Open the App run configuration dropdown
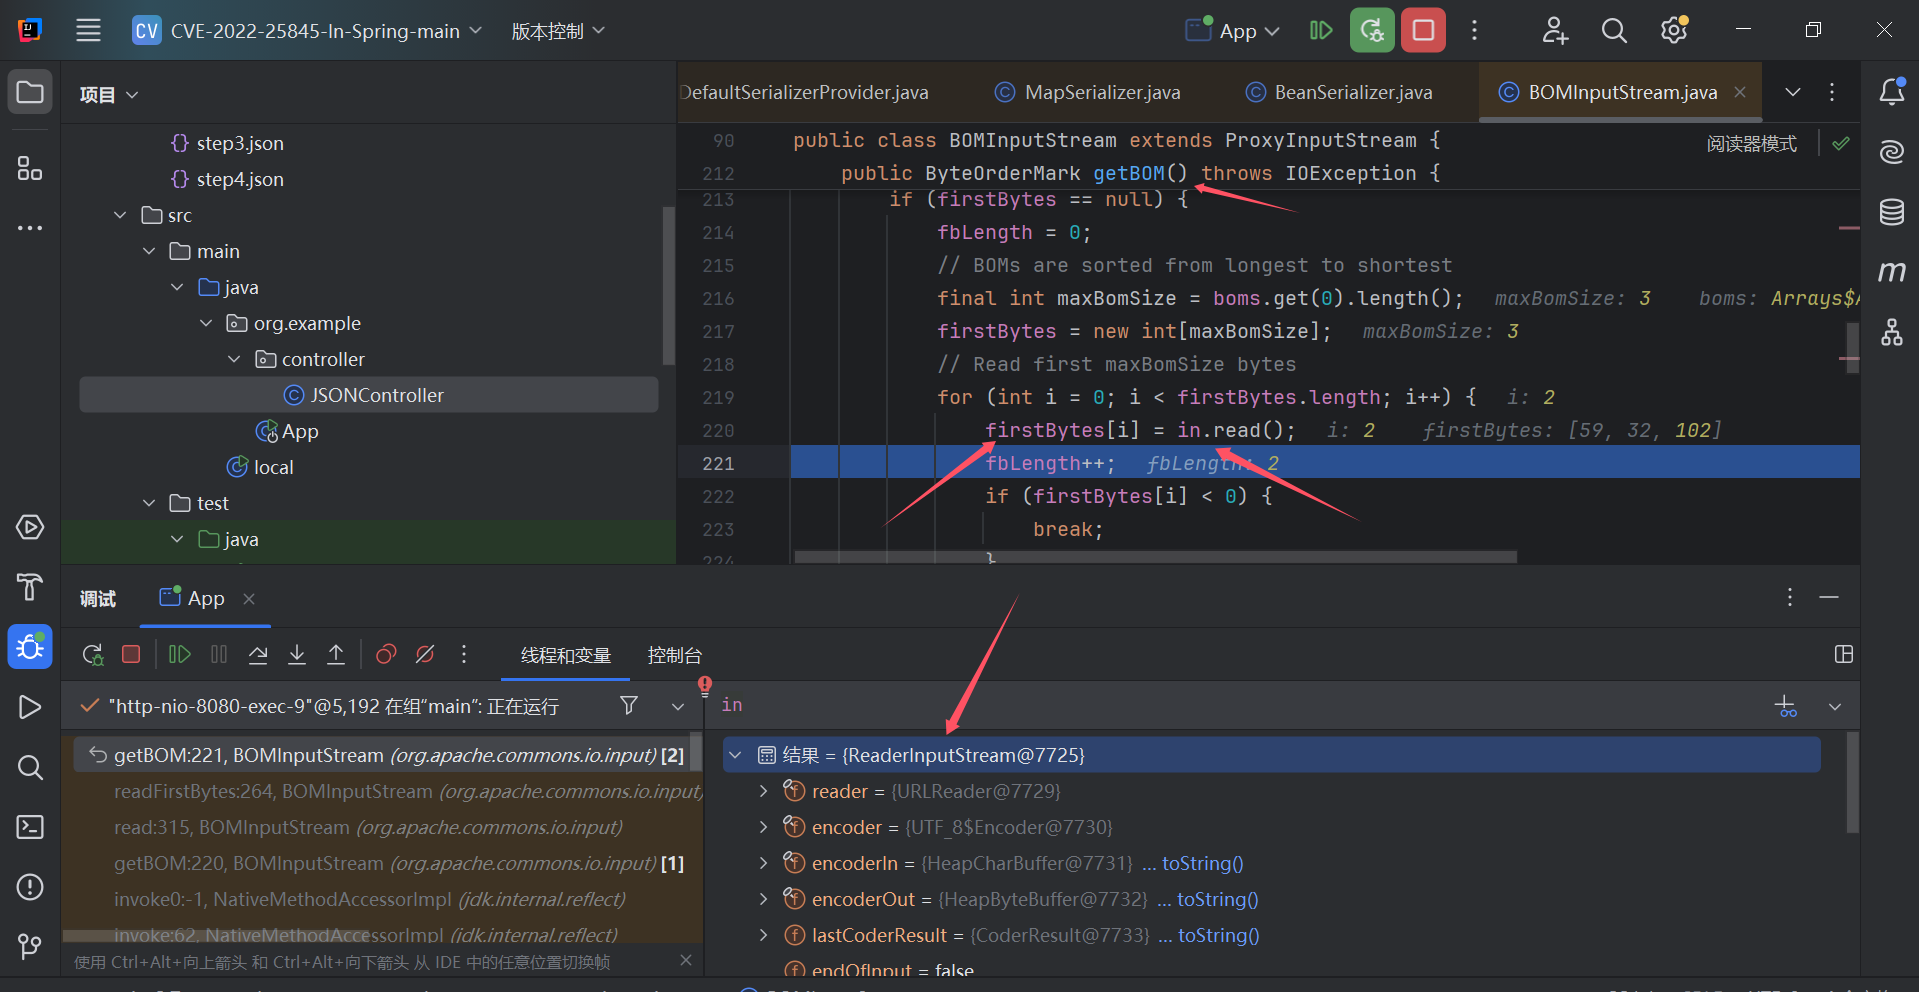 point(1232,31)
